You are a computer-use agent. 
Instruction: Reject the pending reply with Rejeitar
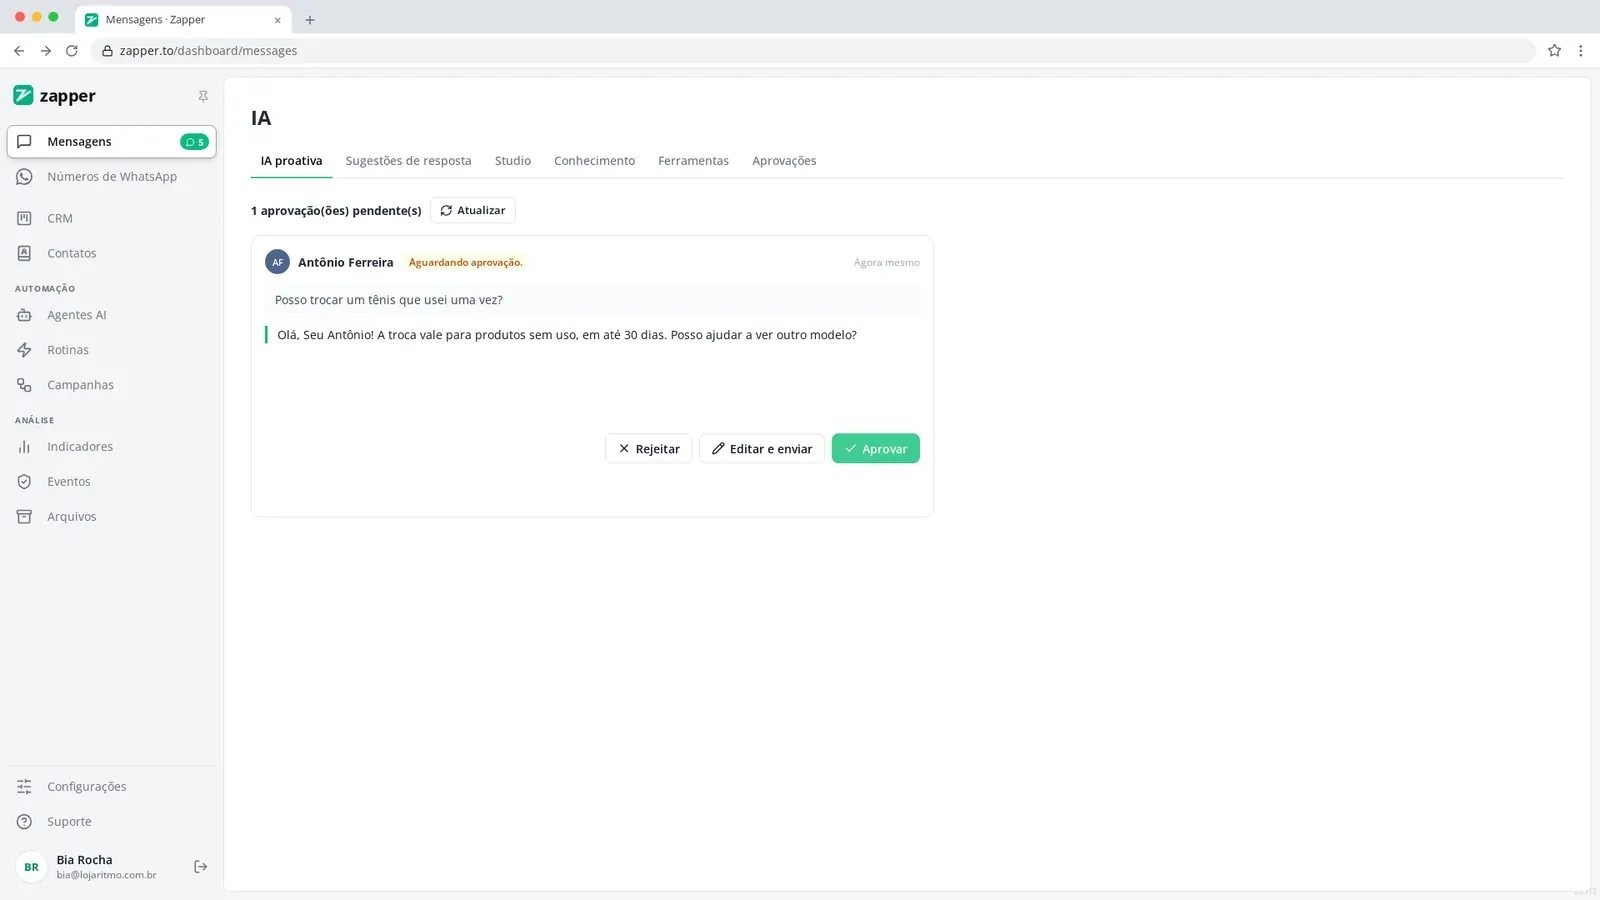649,449
